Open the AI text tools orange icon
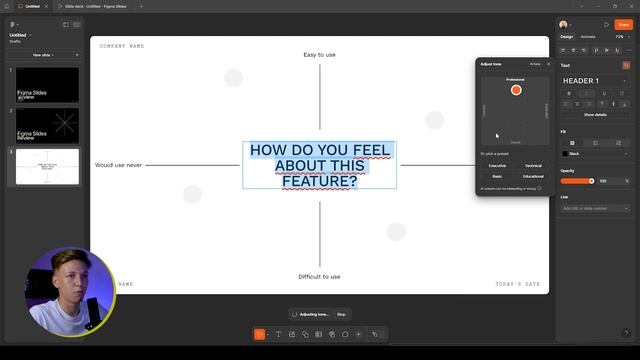Image resolution: width=640 pixels, height=360 pixels. [626, 65]
